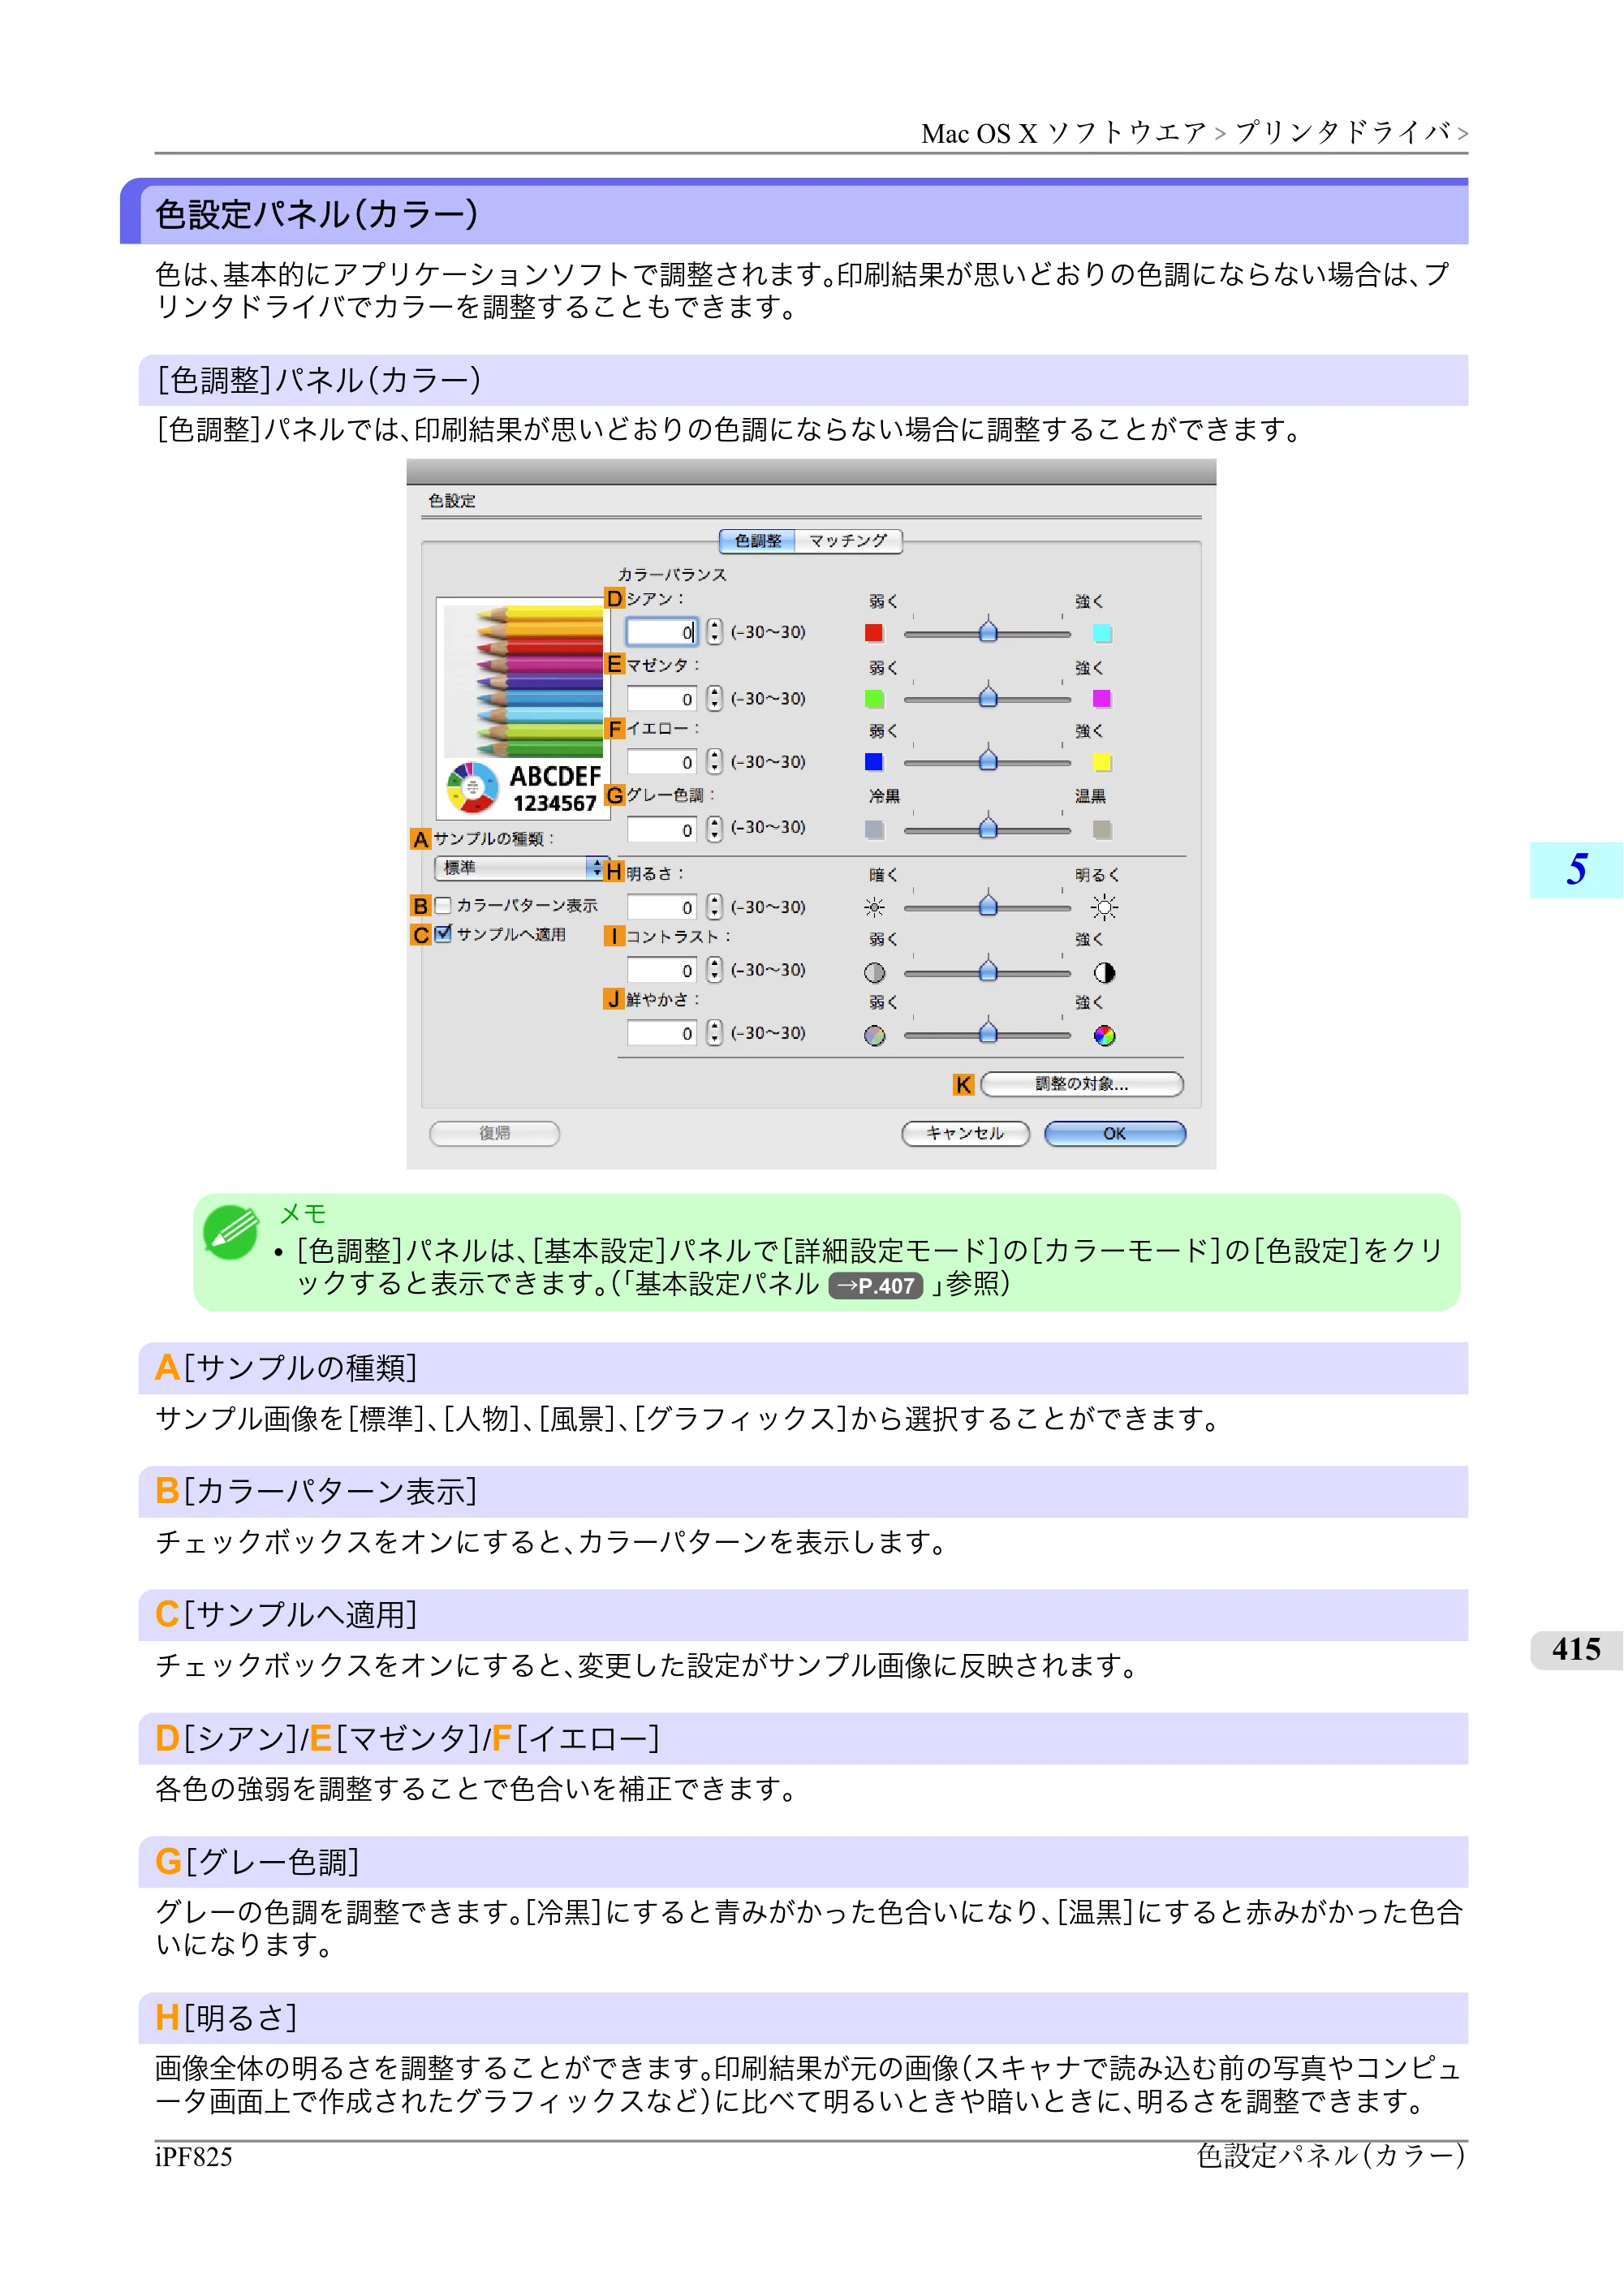Confirm the dialog with OK
Viewport: 1624px width, 2296px height.
coord(1115,1133)
